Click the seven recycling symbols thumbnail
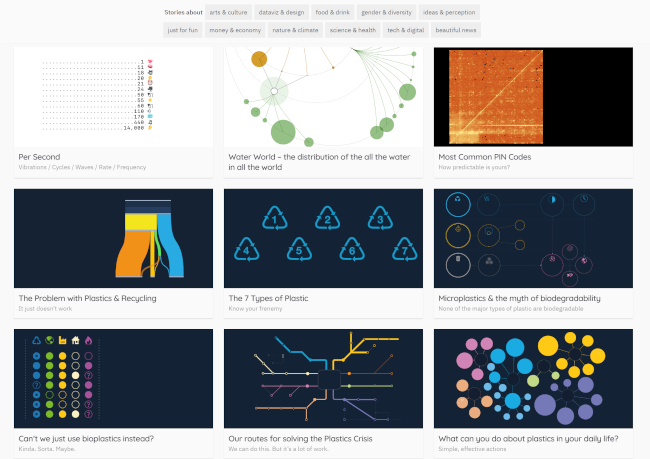The height and width of the screenshot is (459, 650). coord(323,238)
